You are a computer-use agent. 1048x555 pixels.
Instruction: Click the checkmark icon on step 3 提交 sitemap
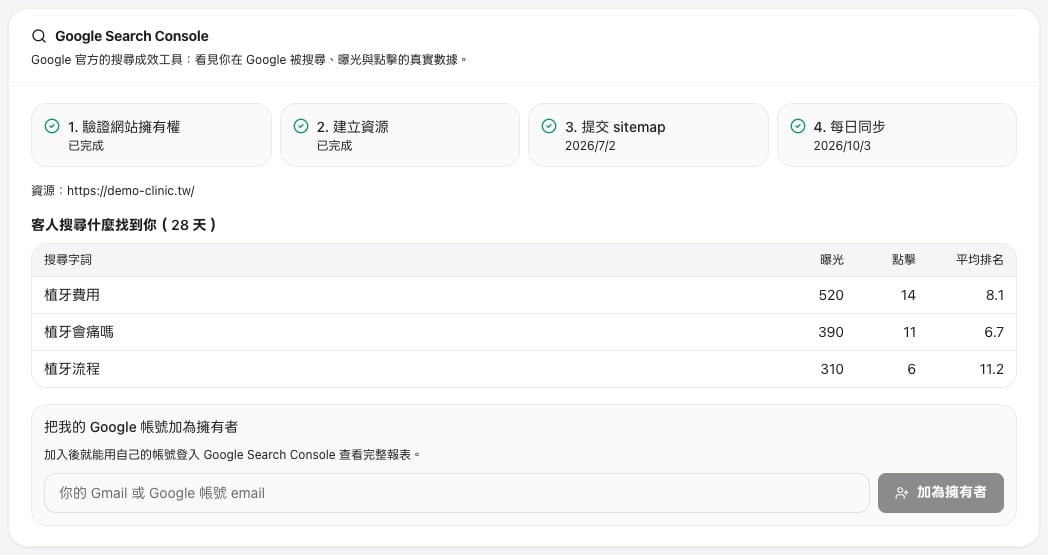tap(549, 126)
